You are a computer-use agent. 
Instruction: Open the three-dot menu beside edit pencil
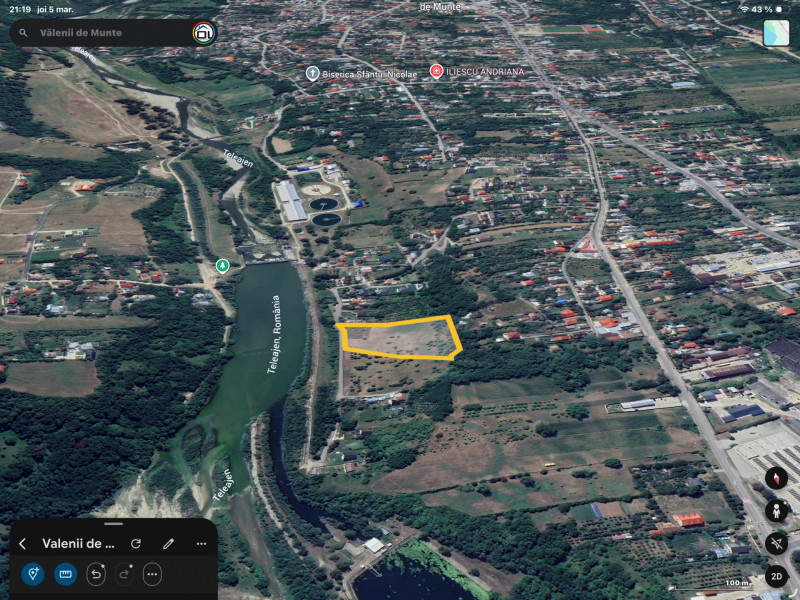coord(202,543)
